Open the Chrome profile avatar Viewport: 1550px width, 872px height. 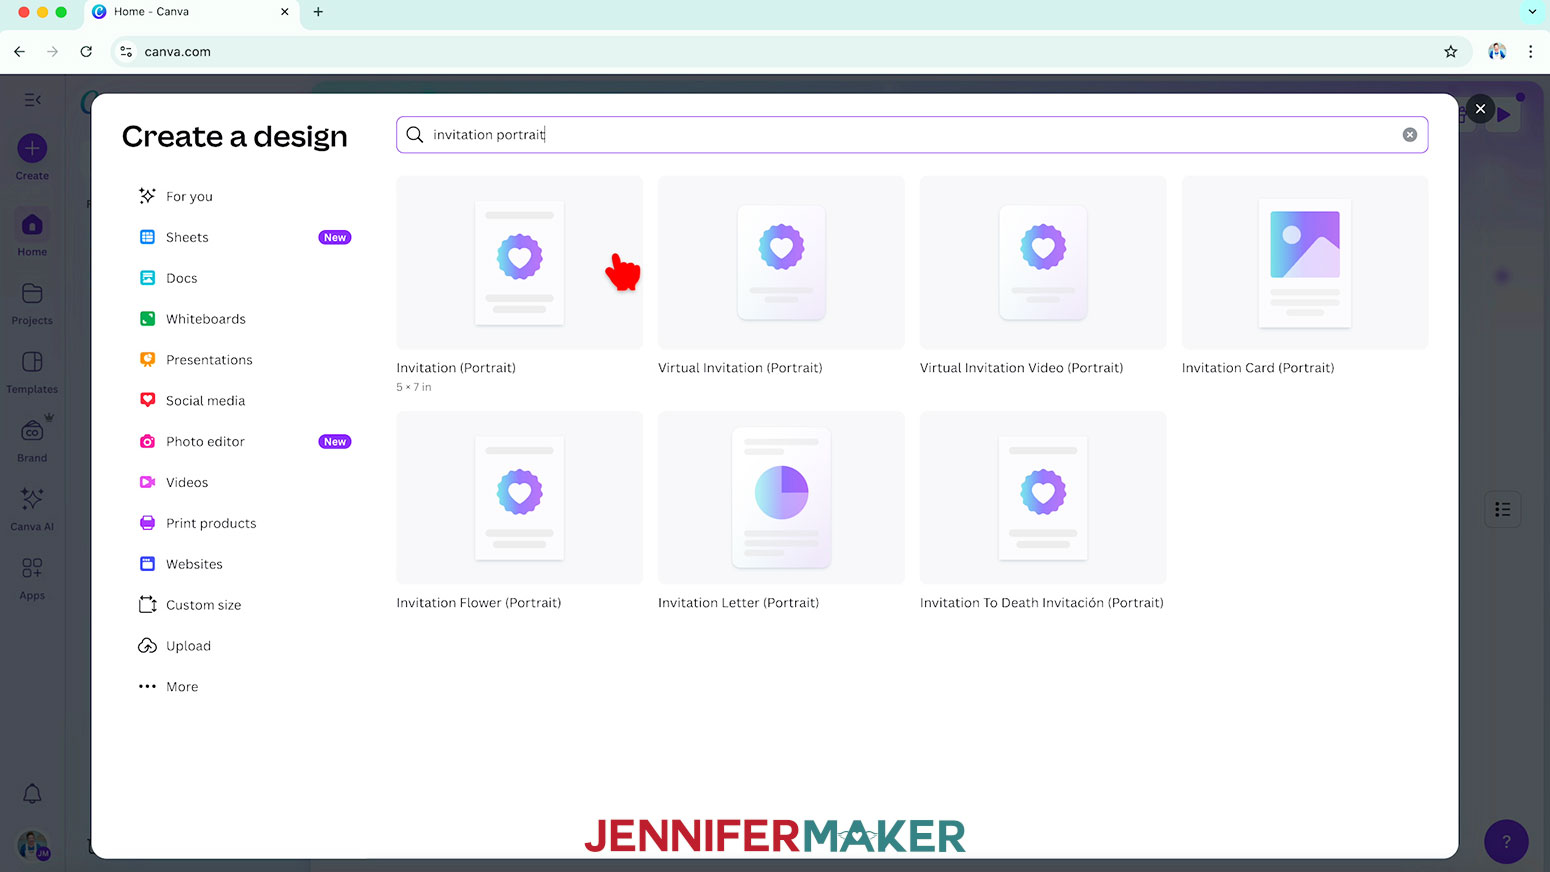click(x=1497, y=52)
